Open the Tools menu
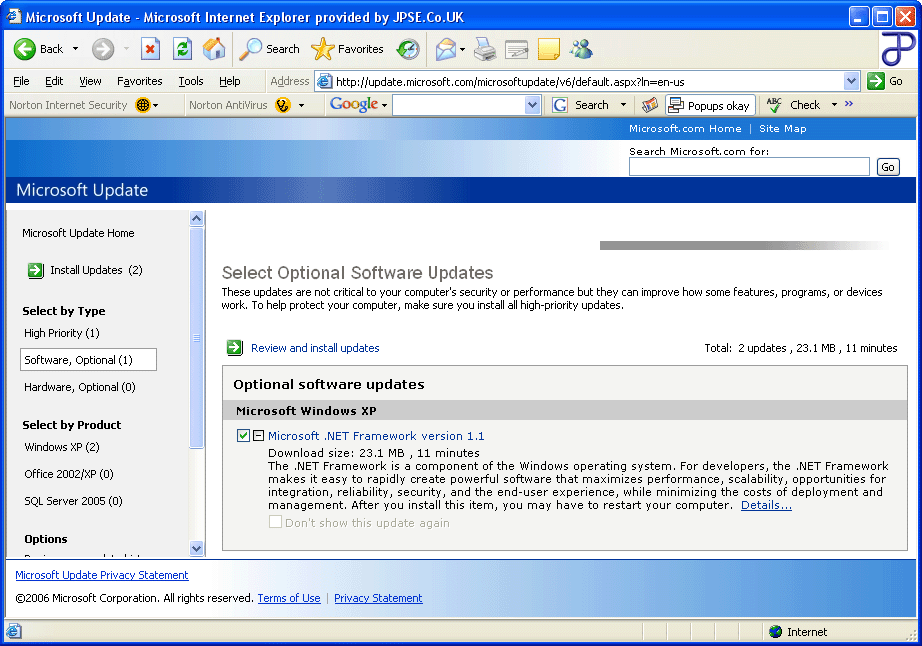 (191, 81)
